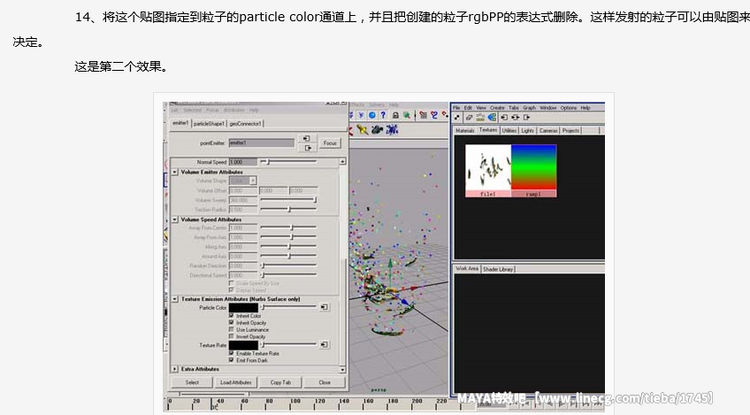Click the rearrange graph icon in Hypershade

coord(480,117)
